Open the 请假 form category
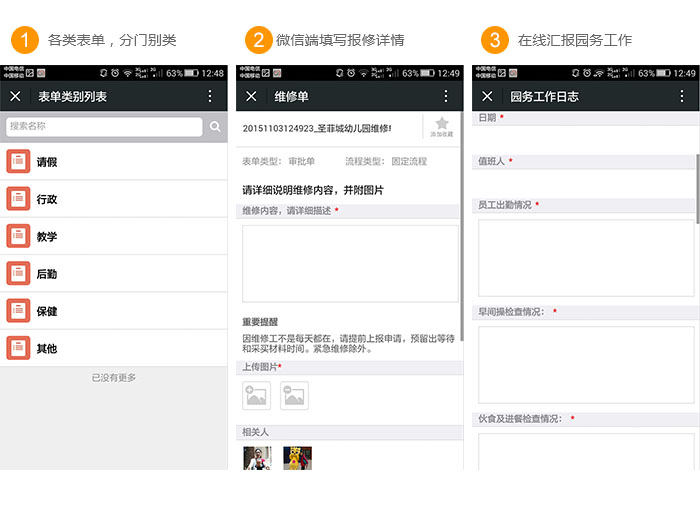Screen dimensions: 700x520 click(x=114, y=162)
